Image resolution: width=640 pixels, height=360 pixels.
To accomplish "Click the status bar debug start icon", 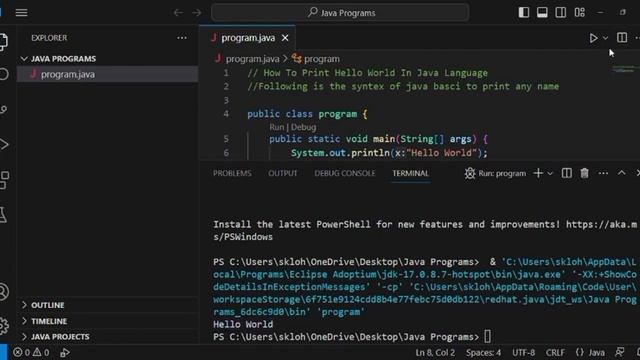I will [x=64, y=352].
